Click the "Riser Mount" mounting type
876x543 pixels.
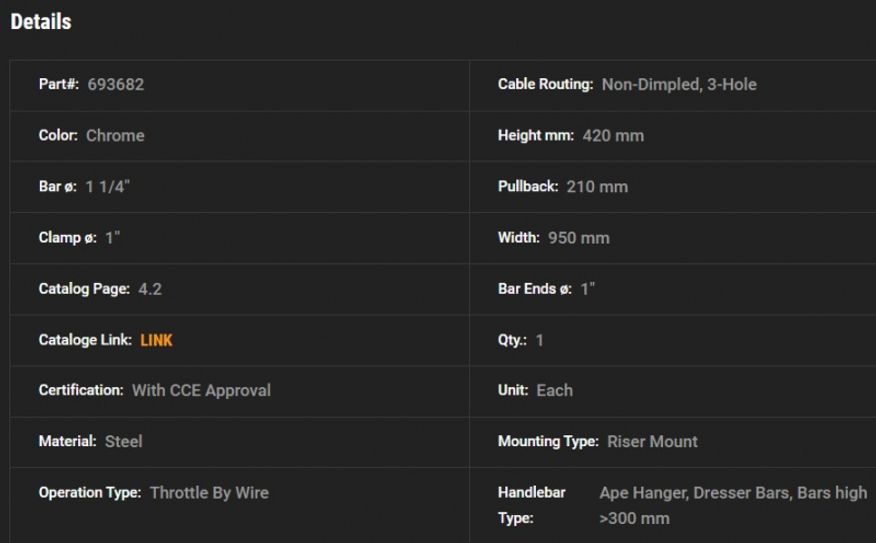coord(652,442)
